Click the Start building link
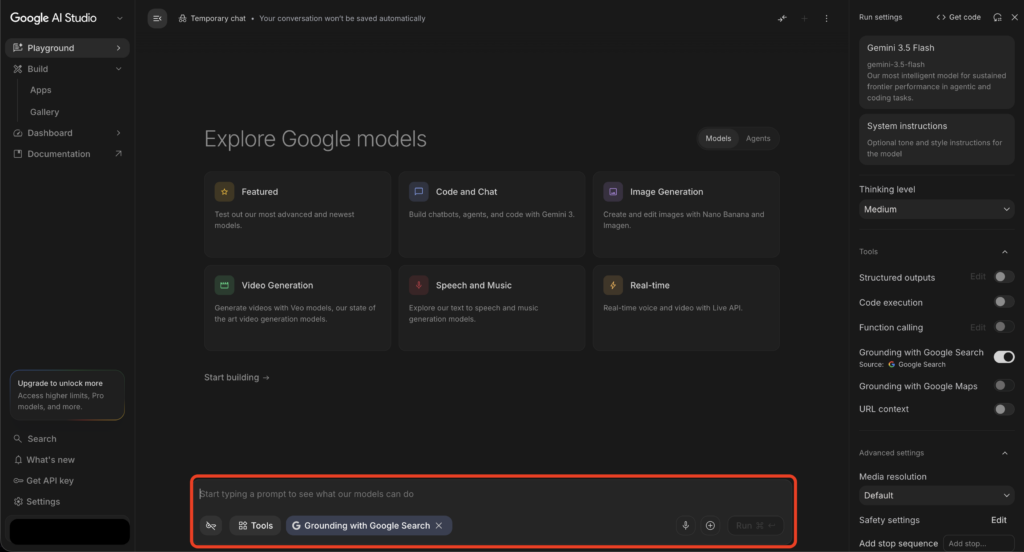This screenshot has width=1024, height=552. 236,377
